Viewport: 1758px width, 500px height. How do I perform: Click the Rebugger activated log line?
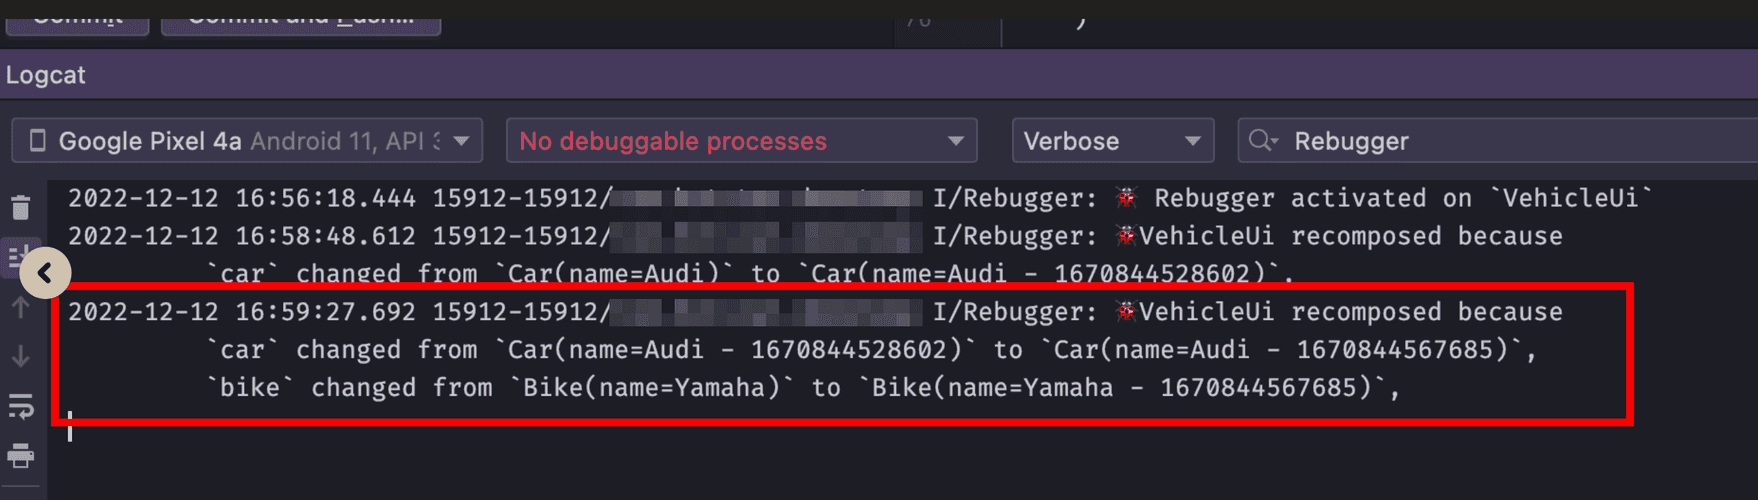pos(860,198)
